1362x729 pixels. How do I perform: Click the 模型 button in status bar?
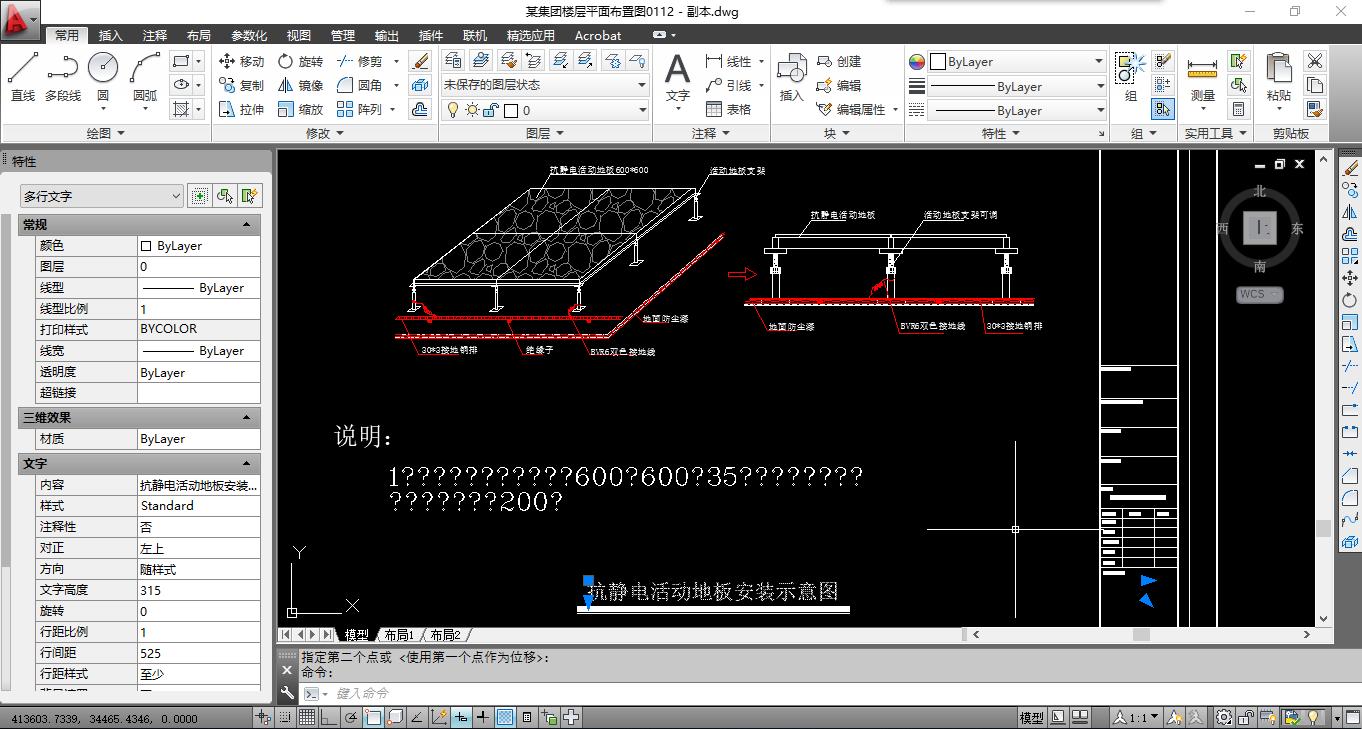click(x=1031, y=717)
